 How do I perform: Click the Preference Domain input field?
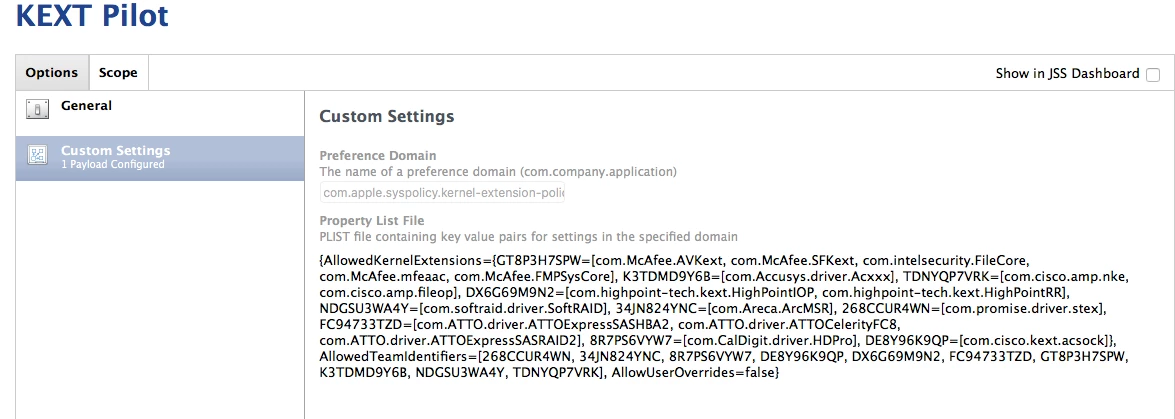pos(442,193)
